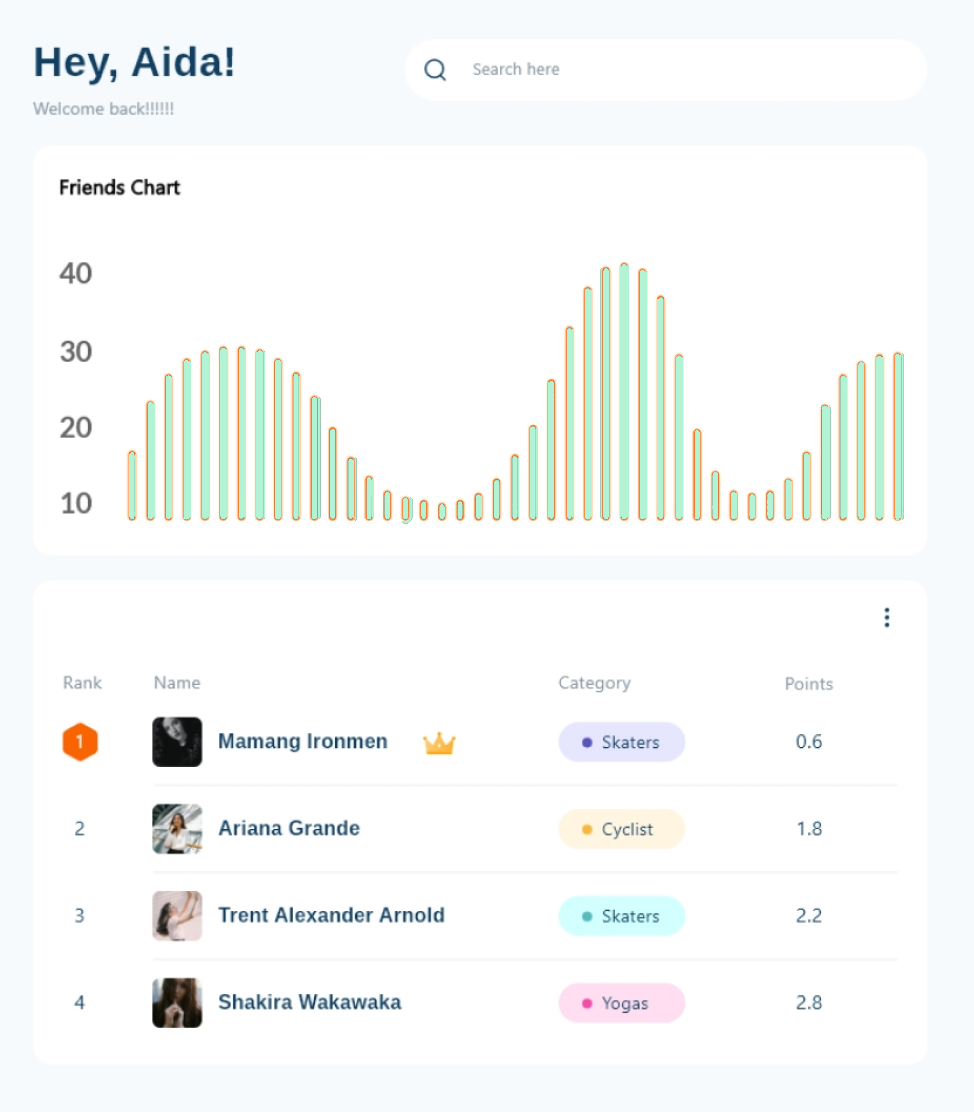The width and height of the screenshot is (974, 1112).
Task: Click Trent Alexander Arnold's teal Skaters tag
Action: [x=621, y=916]
